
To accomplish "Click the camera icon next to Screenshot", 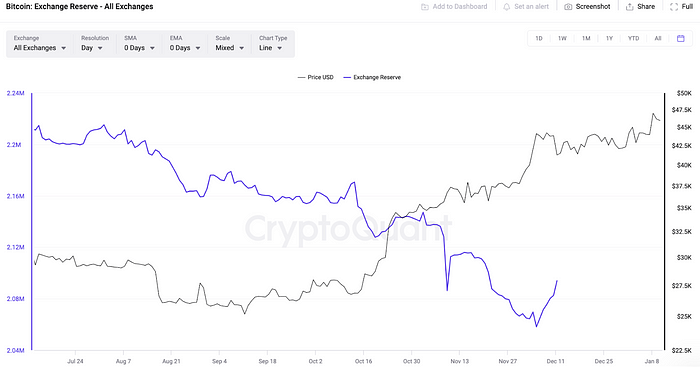I will click(x=568, y=7).
